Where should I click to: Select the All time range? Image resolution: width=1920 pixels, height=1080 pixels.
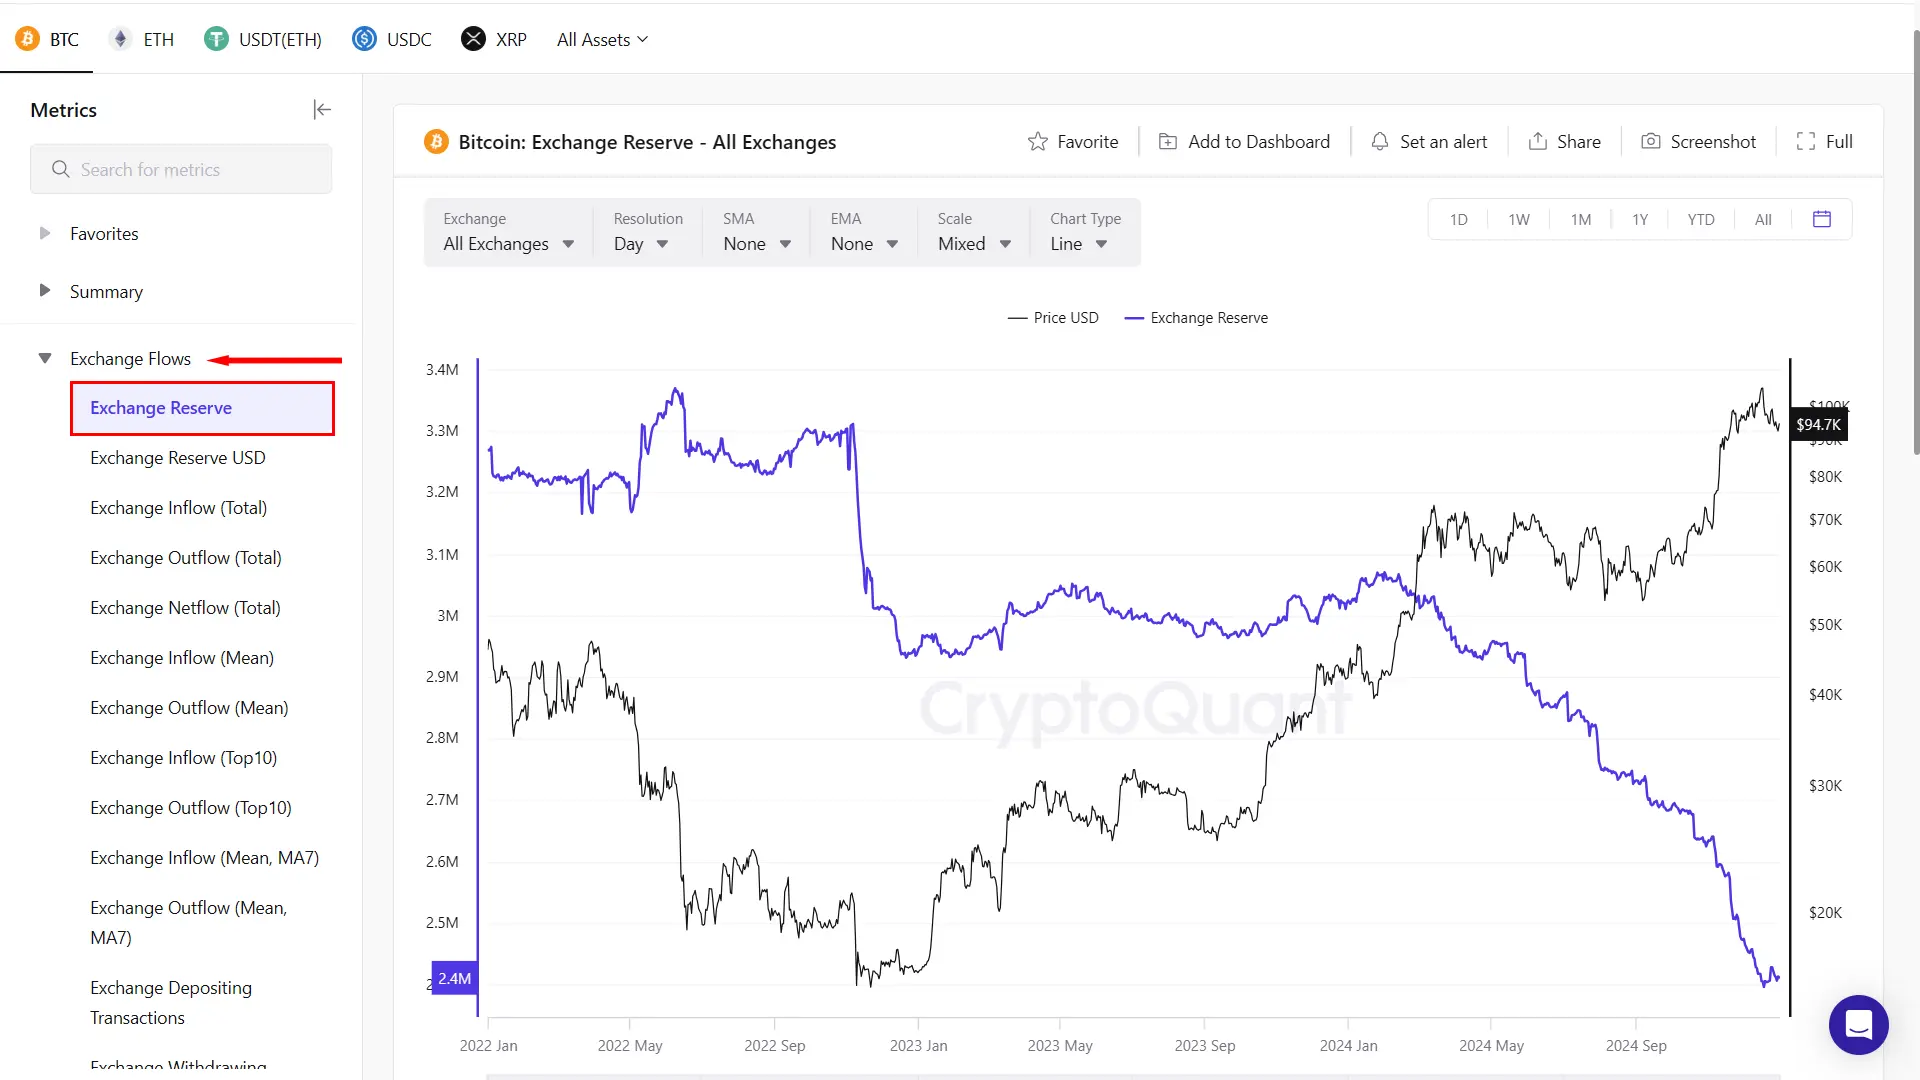(1763, 220)
